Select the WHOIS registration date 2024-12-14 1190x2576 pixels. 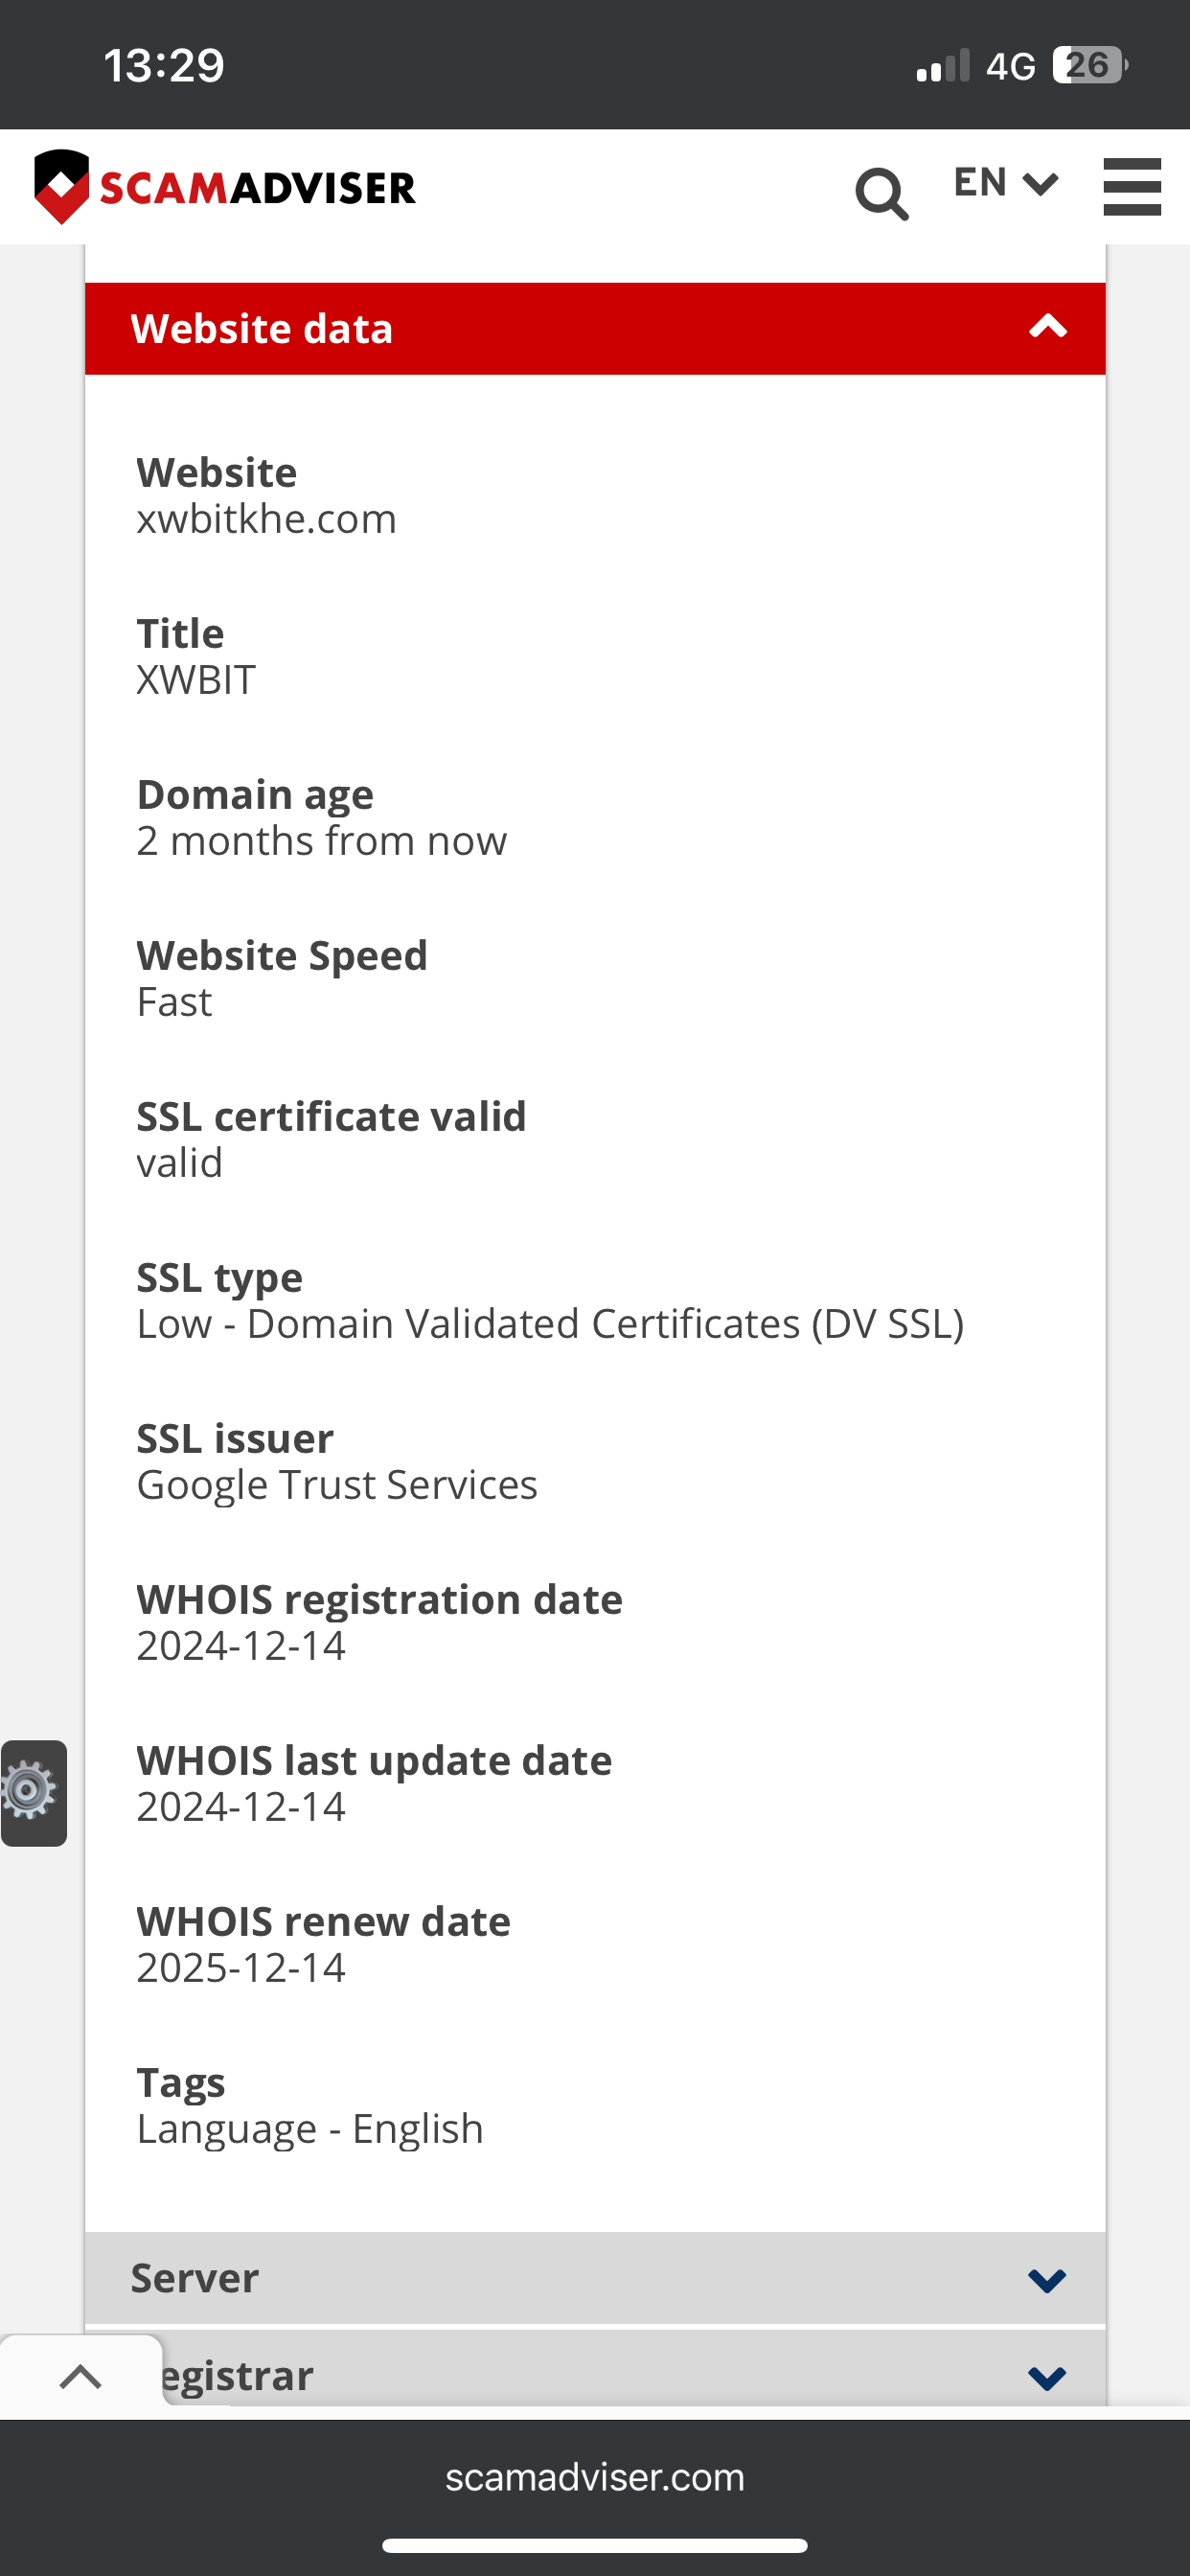[241, 1646]
